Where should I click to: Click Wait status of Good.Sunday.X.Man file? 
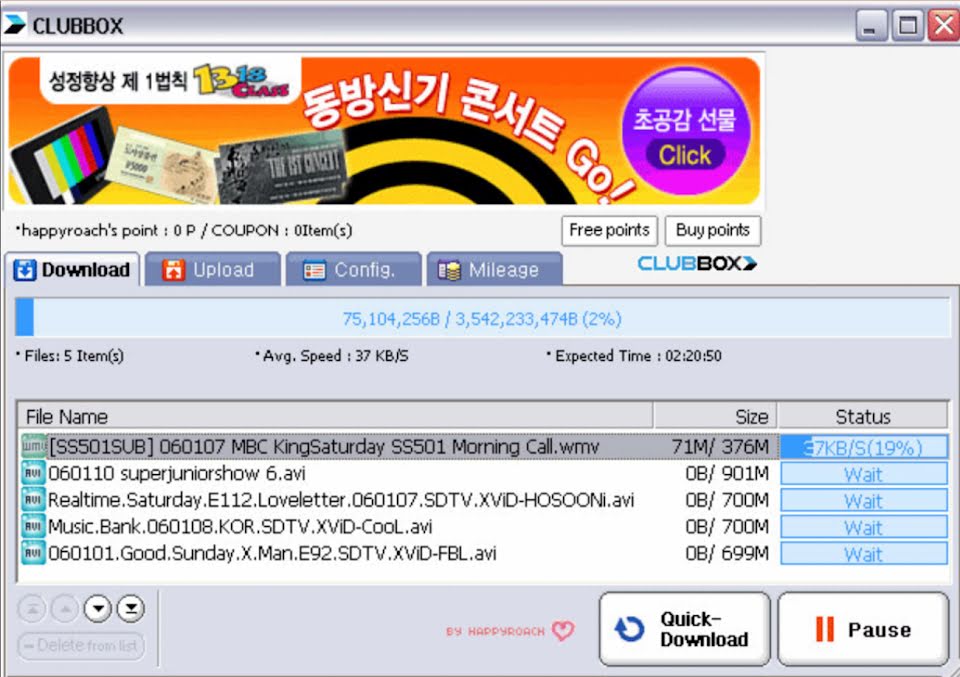[x=864, y=554]
